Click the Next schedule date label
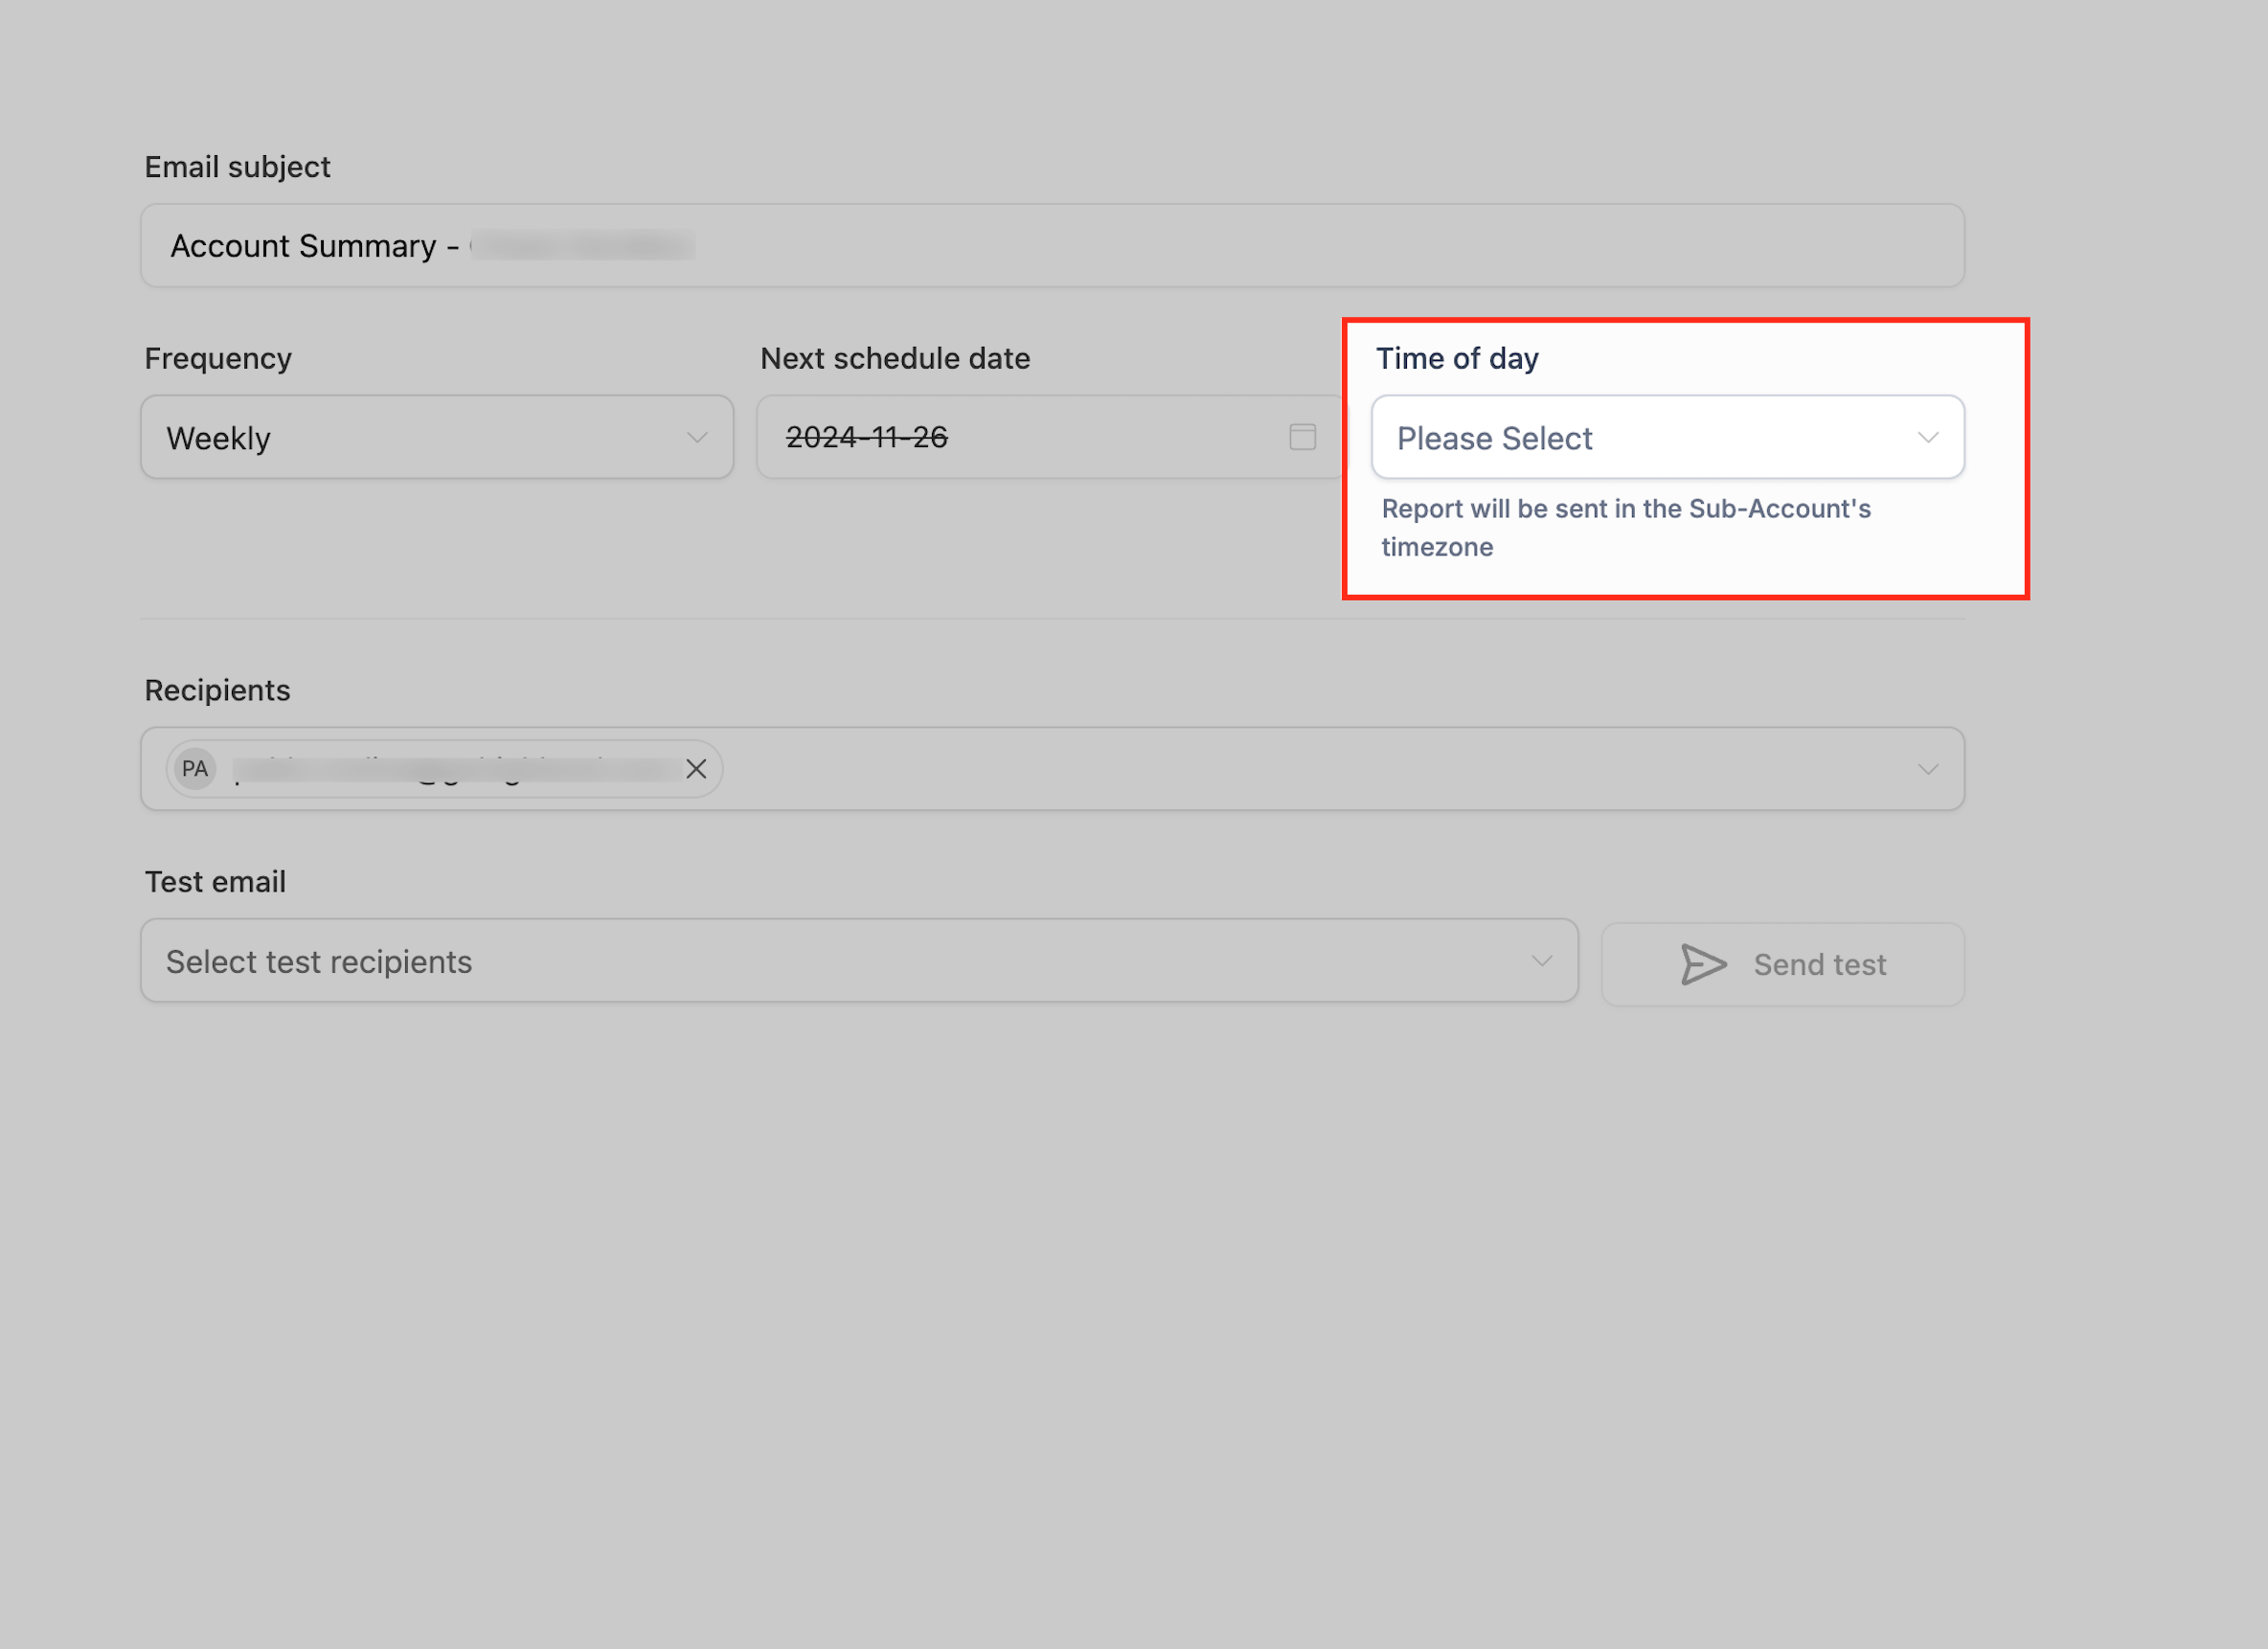 point(894,358)
